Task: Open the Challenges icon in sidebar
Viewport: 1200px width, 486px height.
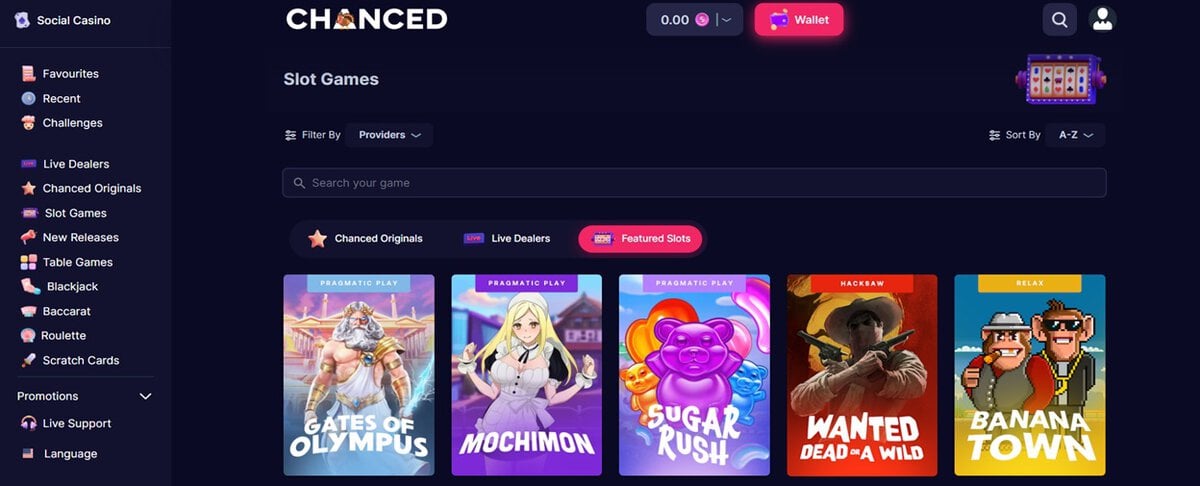Action: click(x=28, y=123)
